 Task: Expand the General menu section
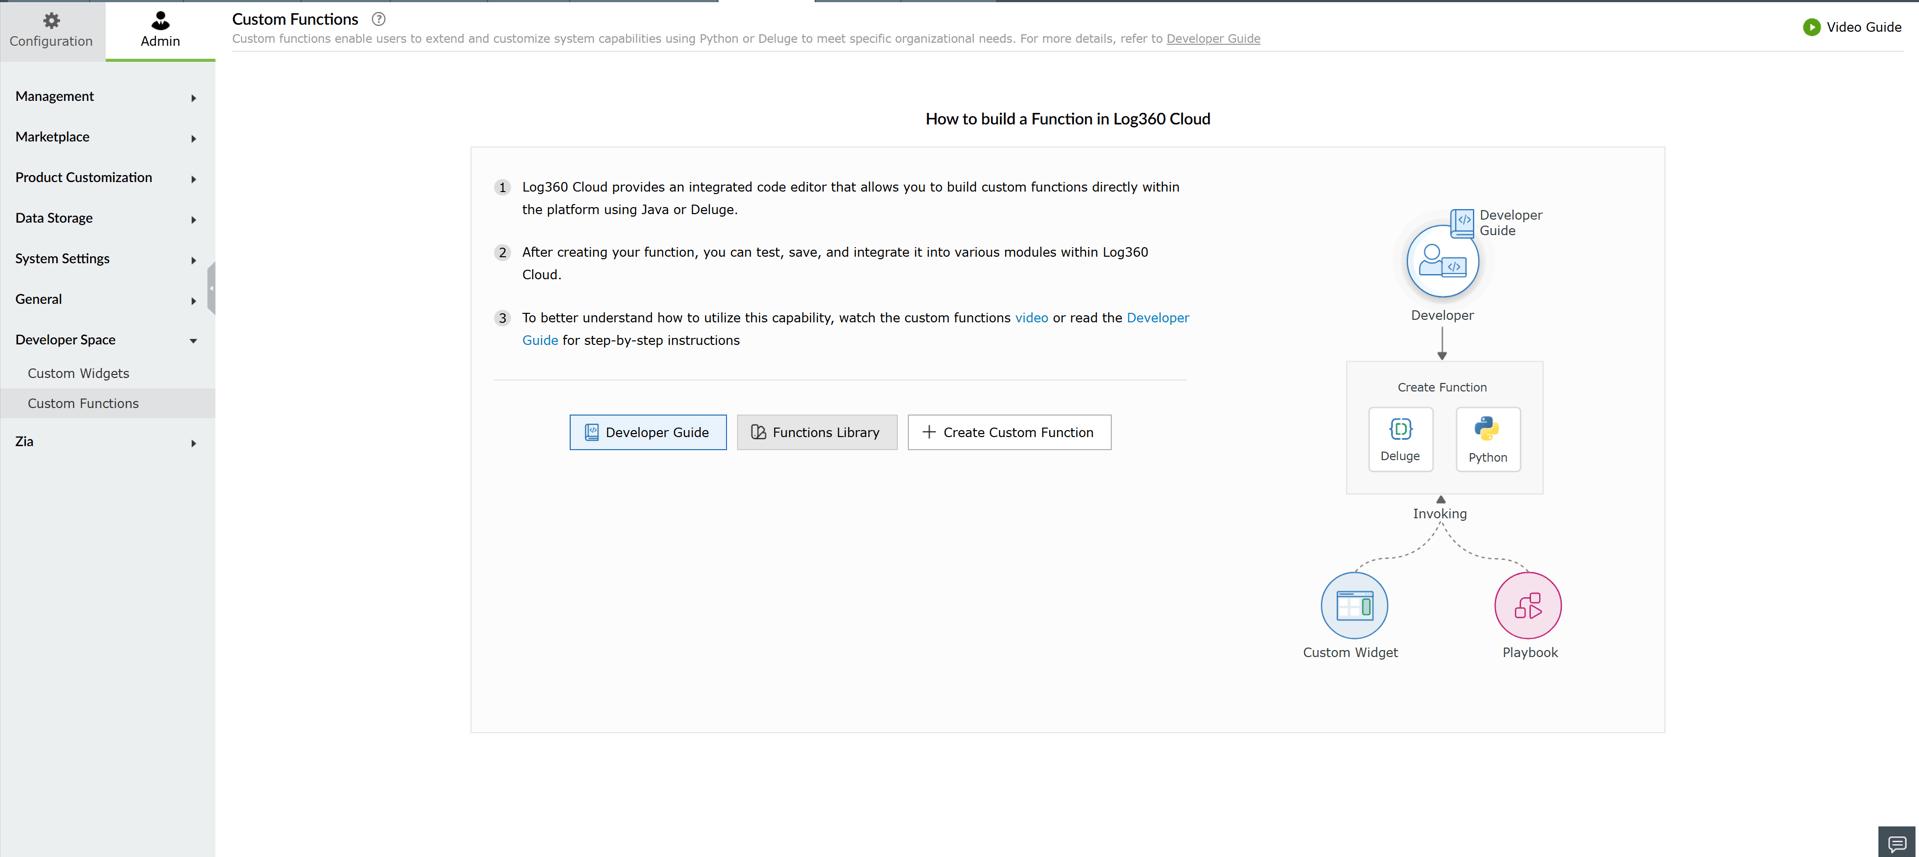[107, 299]
